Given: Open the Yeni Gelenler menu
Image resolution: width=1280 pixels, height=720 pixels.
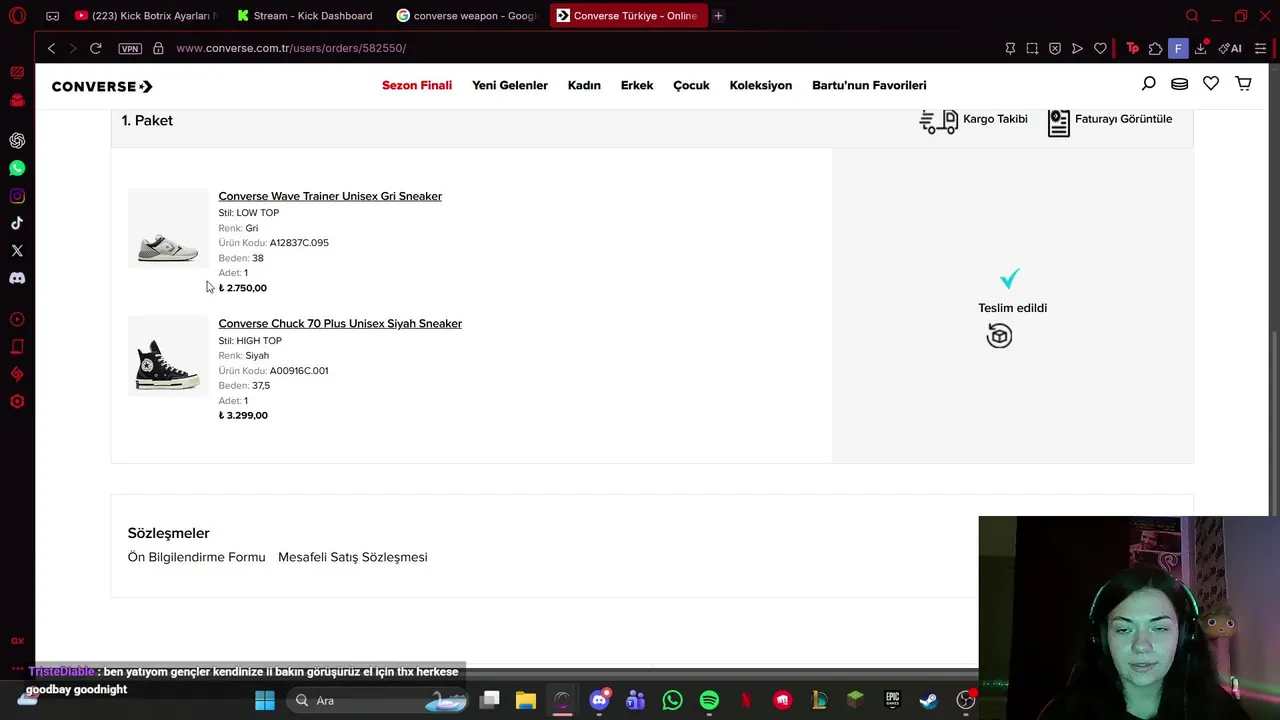Looking at the screenshot, I should 510,85.
